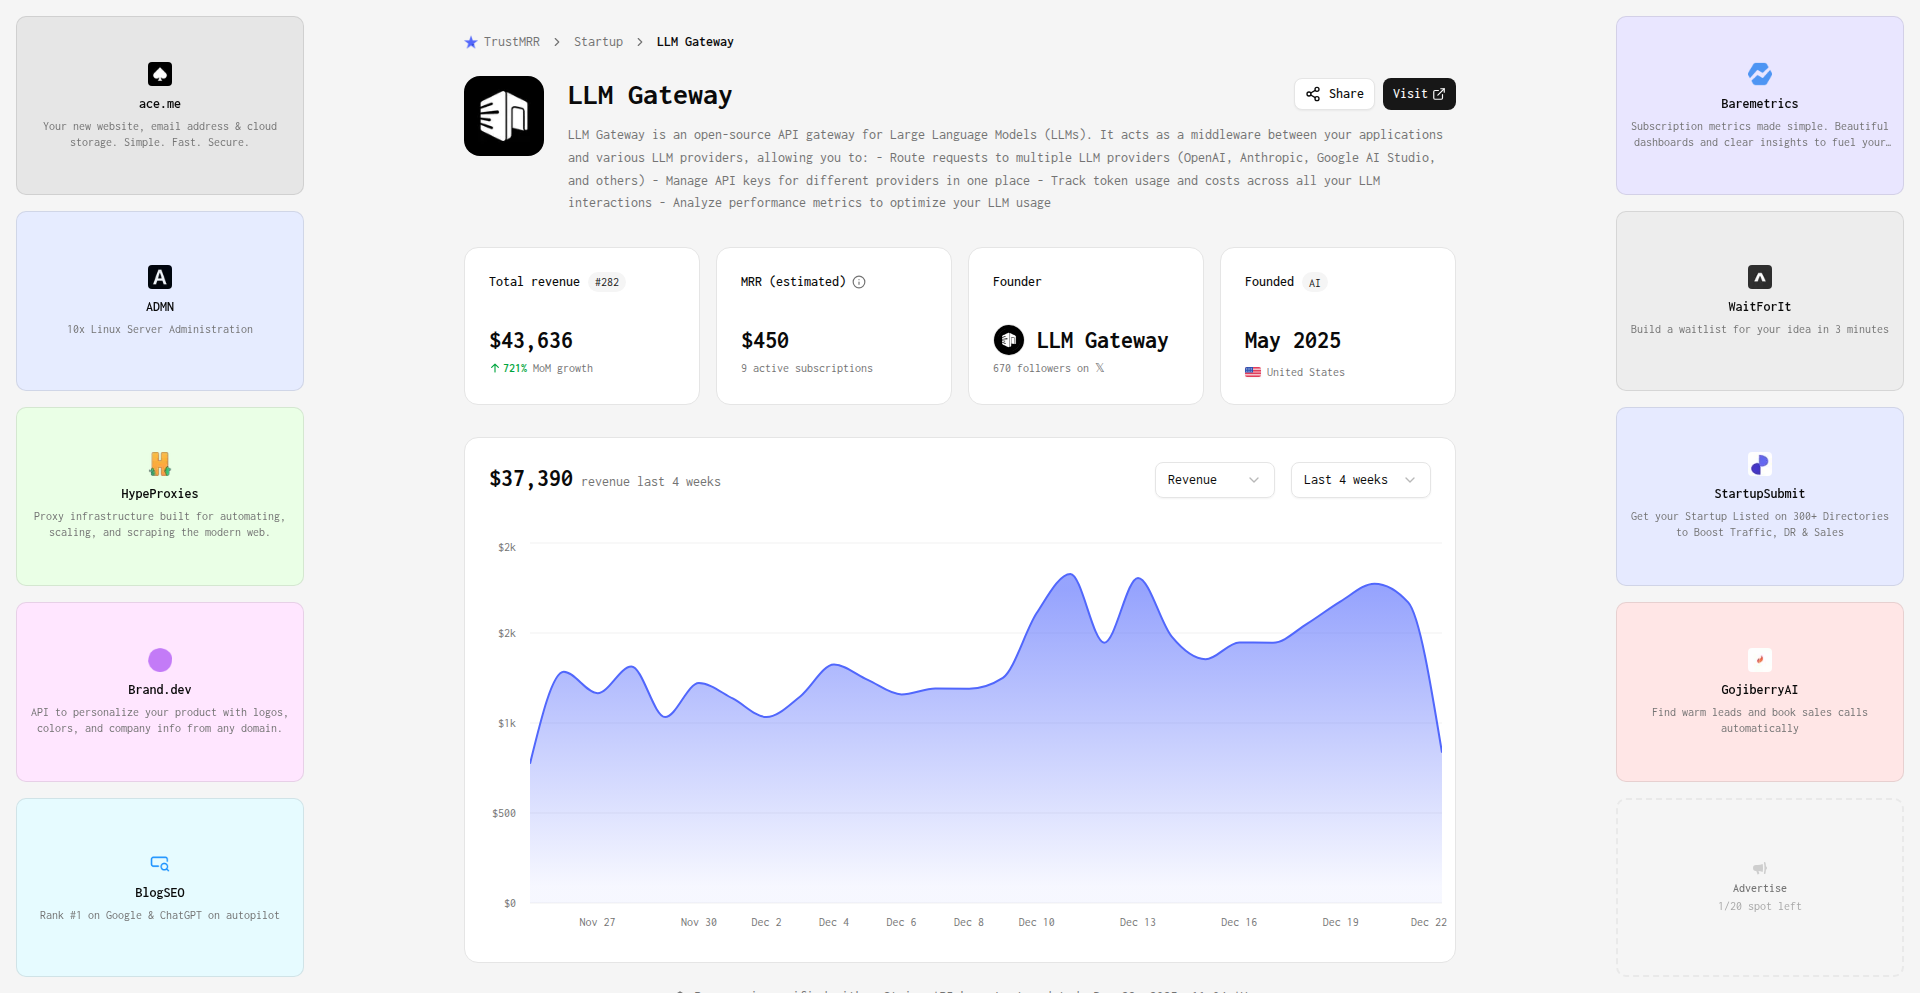Click the Dec 13 chart axis label
The image size is (1920, 993).
pyautogui.click(x=1138, y=922)
